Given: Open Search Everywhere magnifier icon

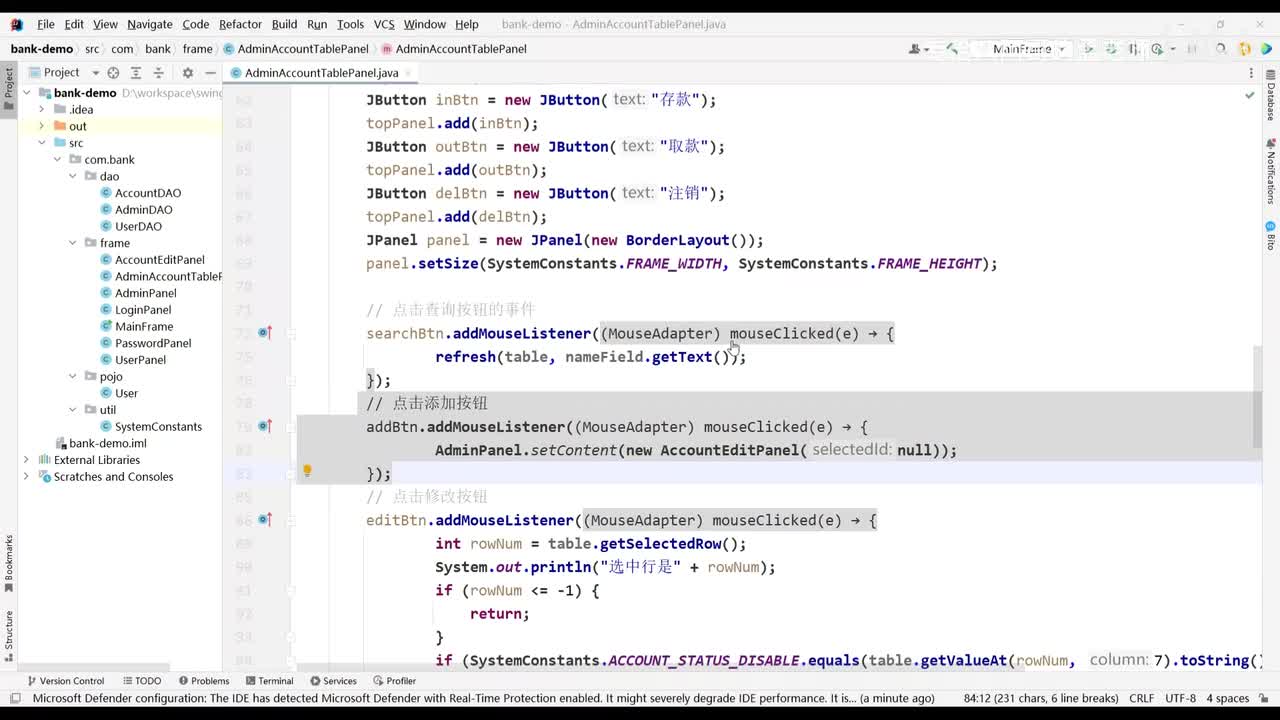Looking at the screenshot, I should (x=1221, y=49).
